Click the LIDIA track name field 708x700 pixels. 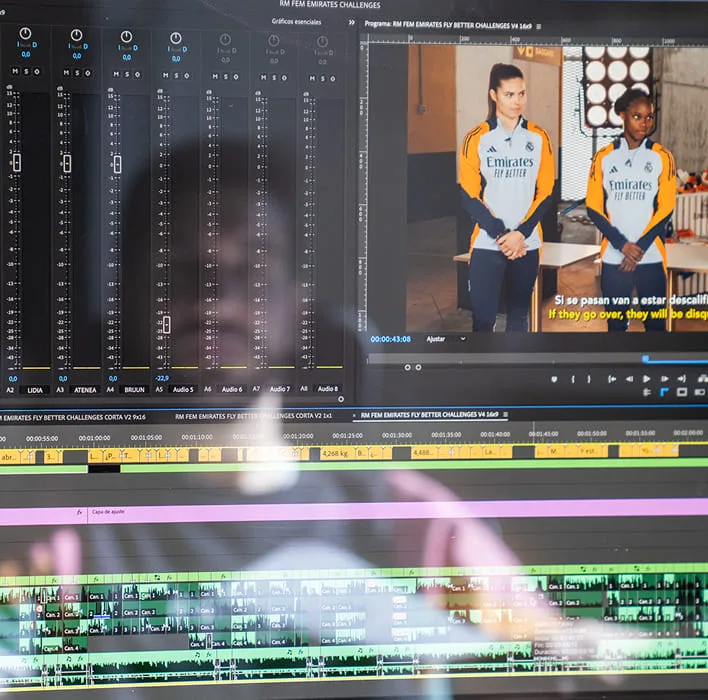35,390
